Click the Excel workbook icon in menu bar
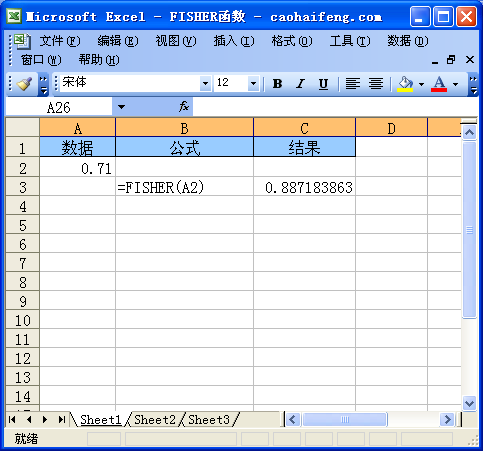Image resolution: width=483 pixels, height=451 pixels. [x=22, y=41]
